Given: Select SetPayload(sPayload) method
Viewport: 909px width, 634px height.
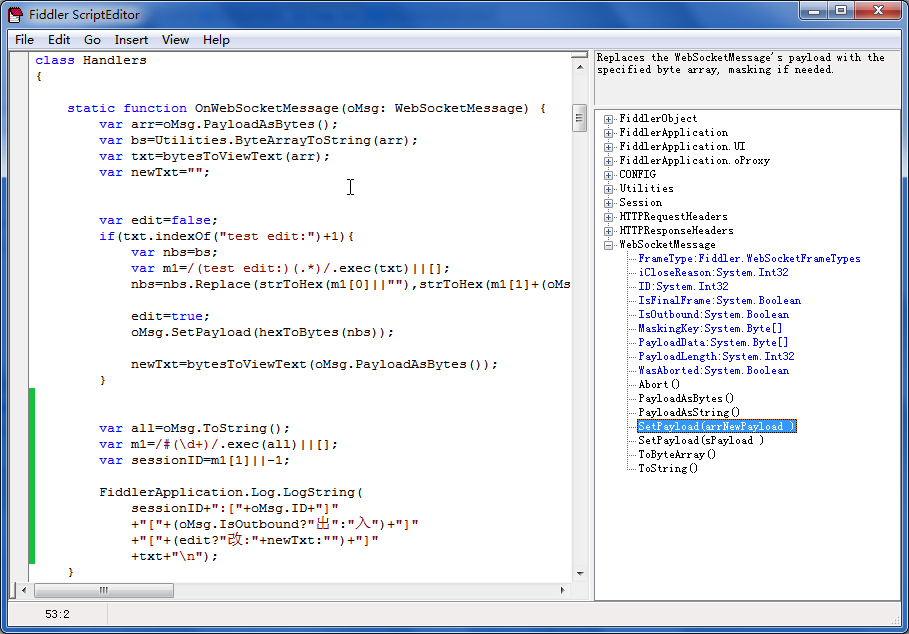Looking at the screenshot, I should click(701, 440).
